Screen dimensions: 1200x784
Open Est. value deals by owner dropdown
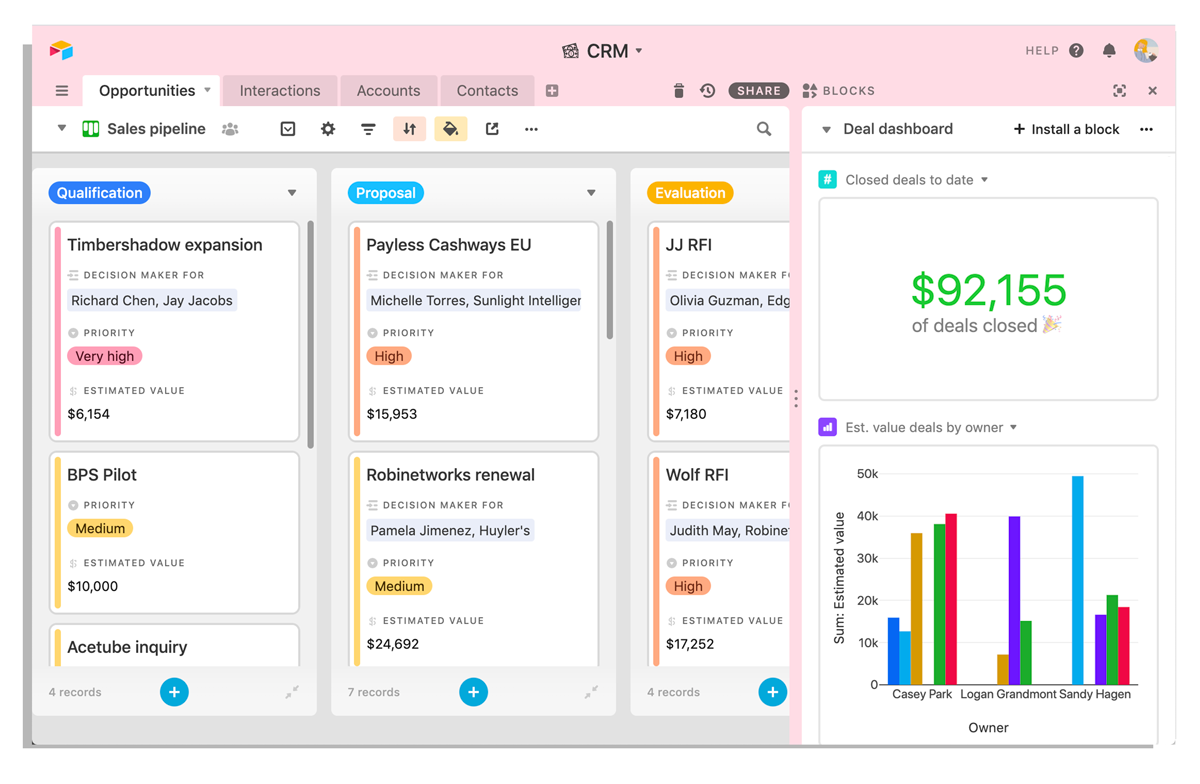[x=1013, y=428]
